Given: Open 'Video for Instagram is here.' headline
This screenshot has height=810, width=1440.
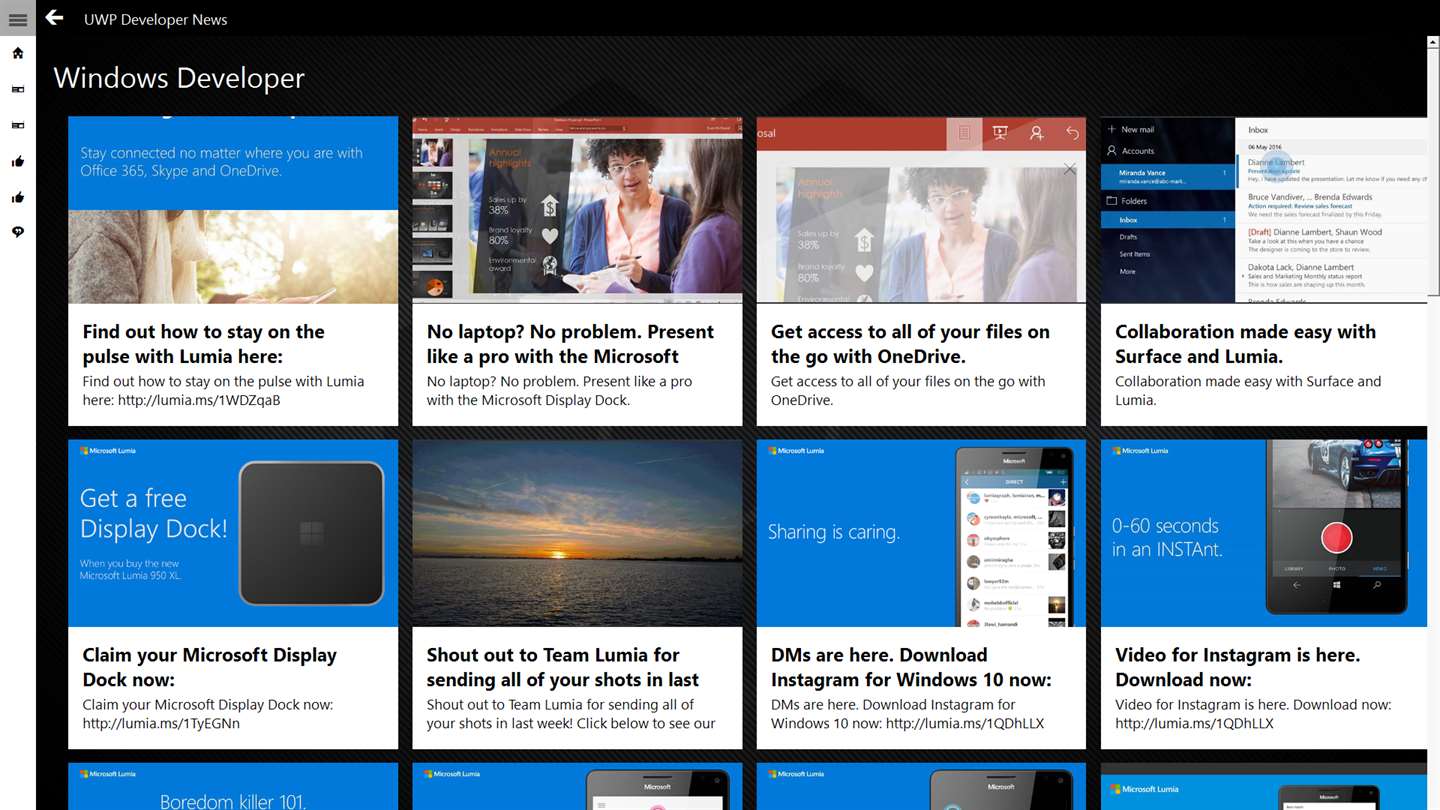Looking at the screenshot, I should (1238, 667).
